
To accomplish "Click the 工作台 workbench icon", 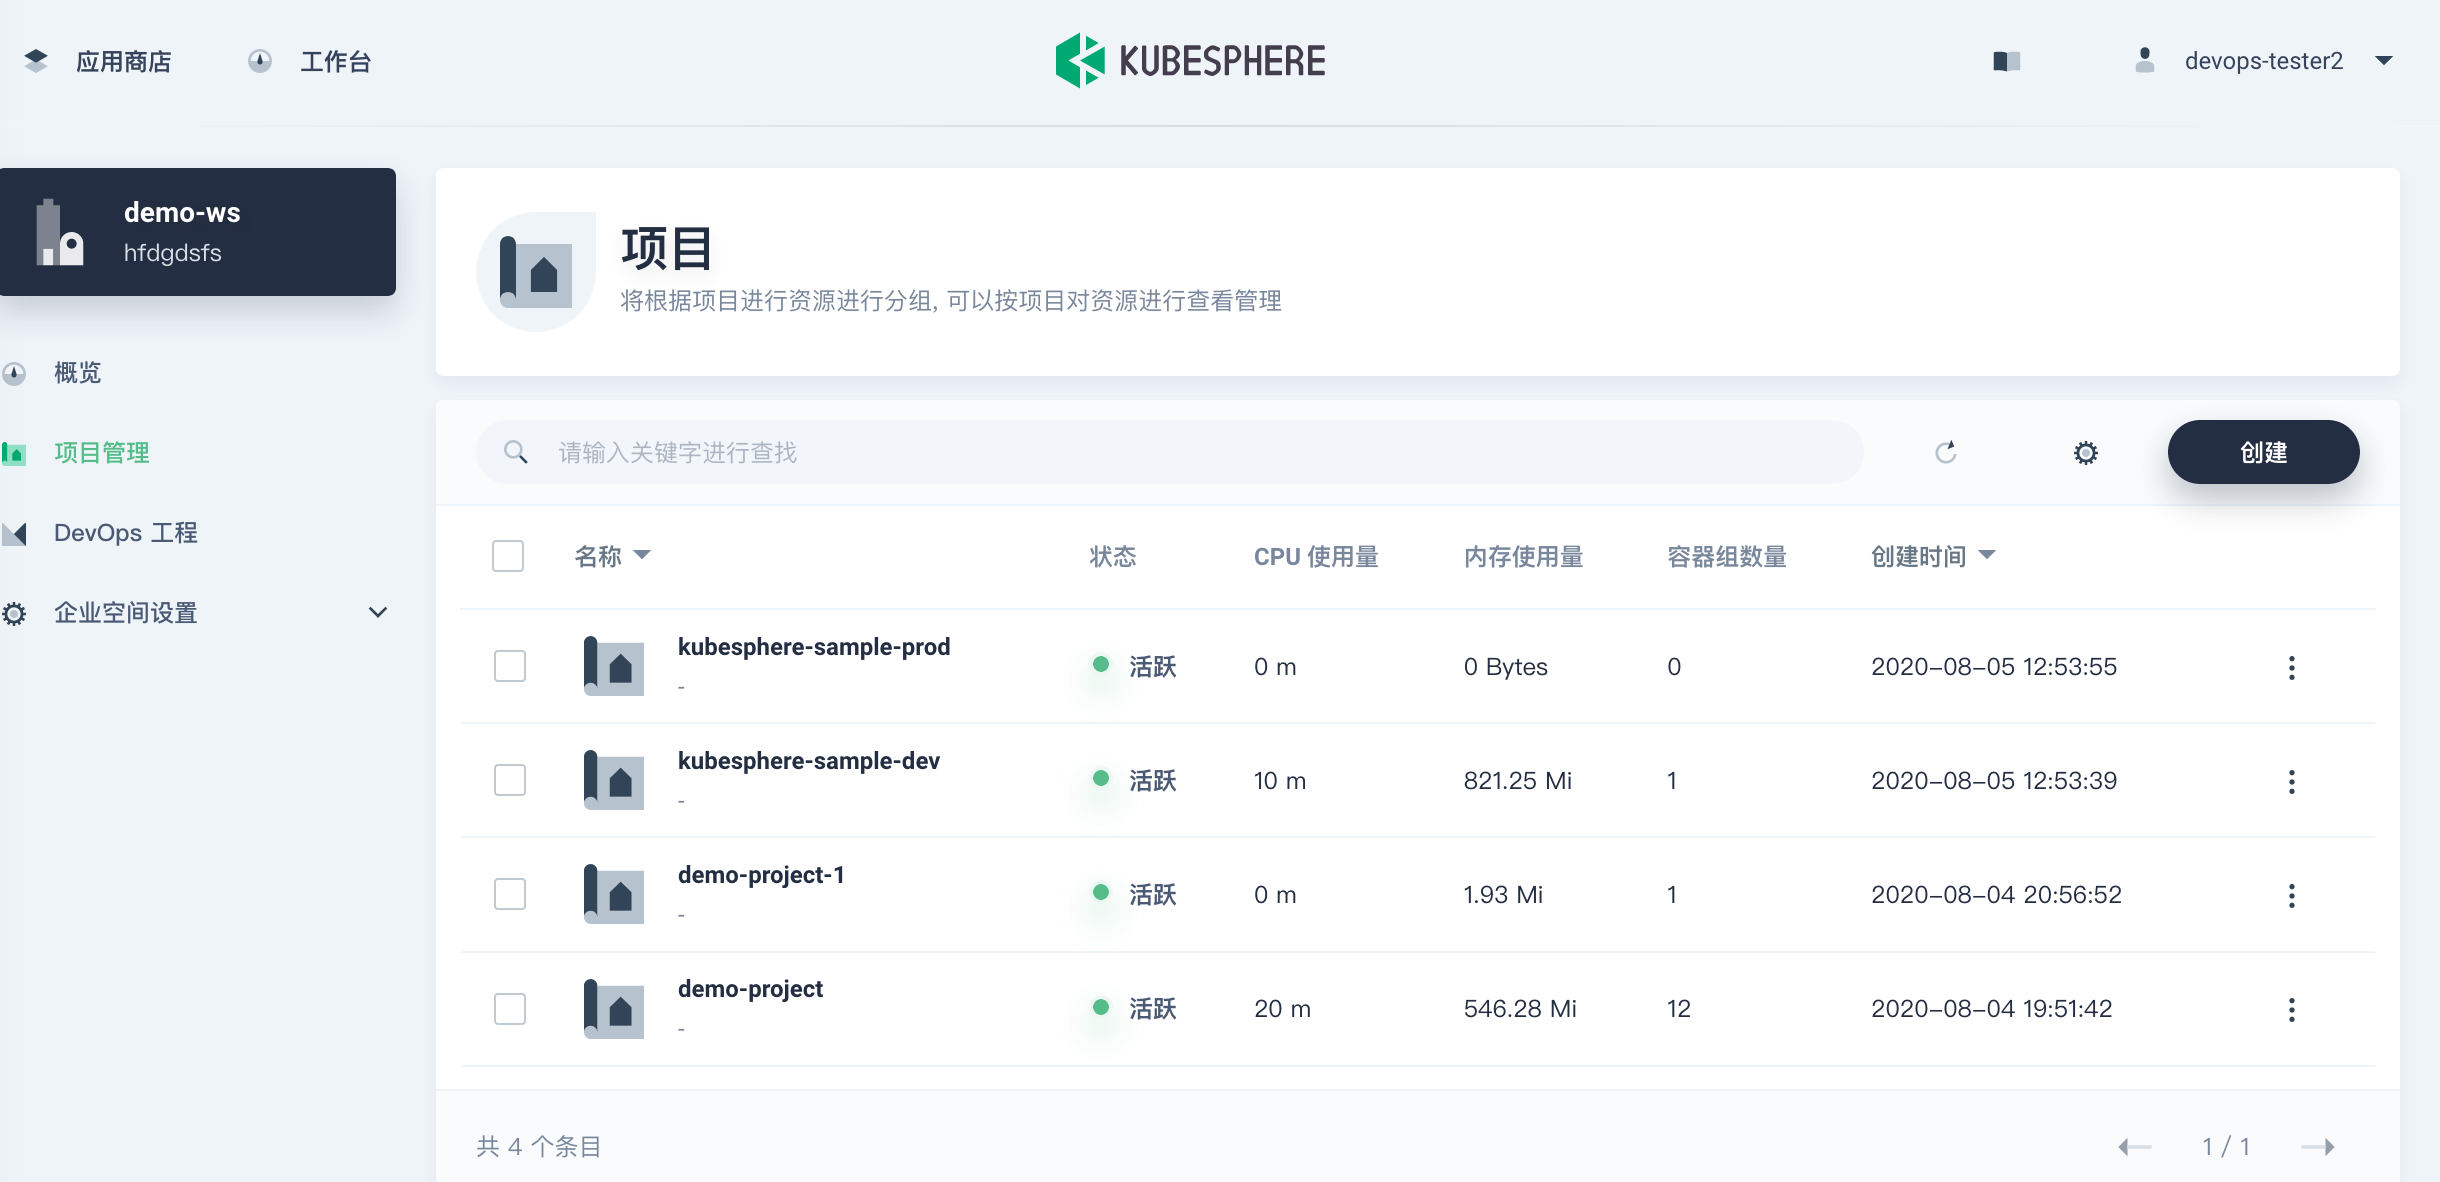I will pyautogui.click(x=259, y=60).
